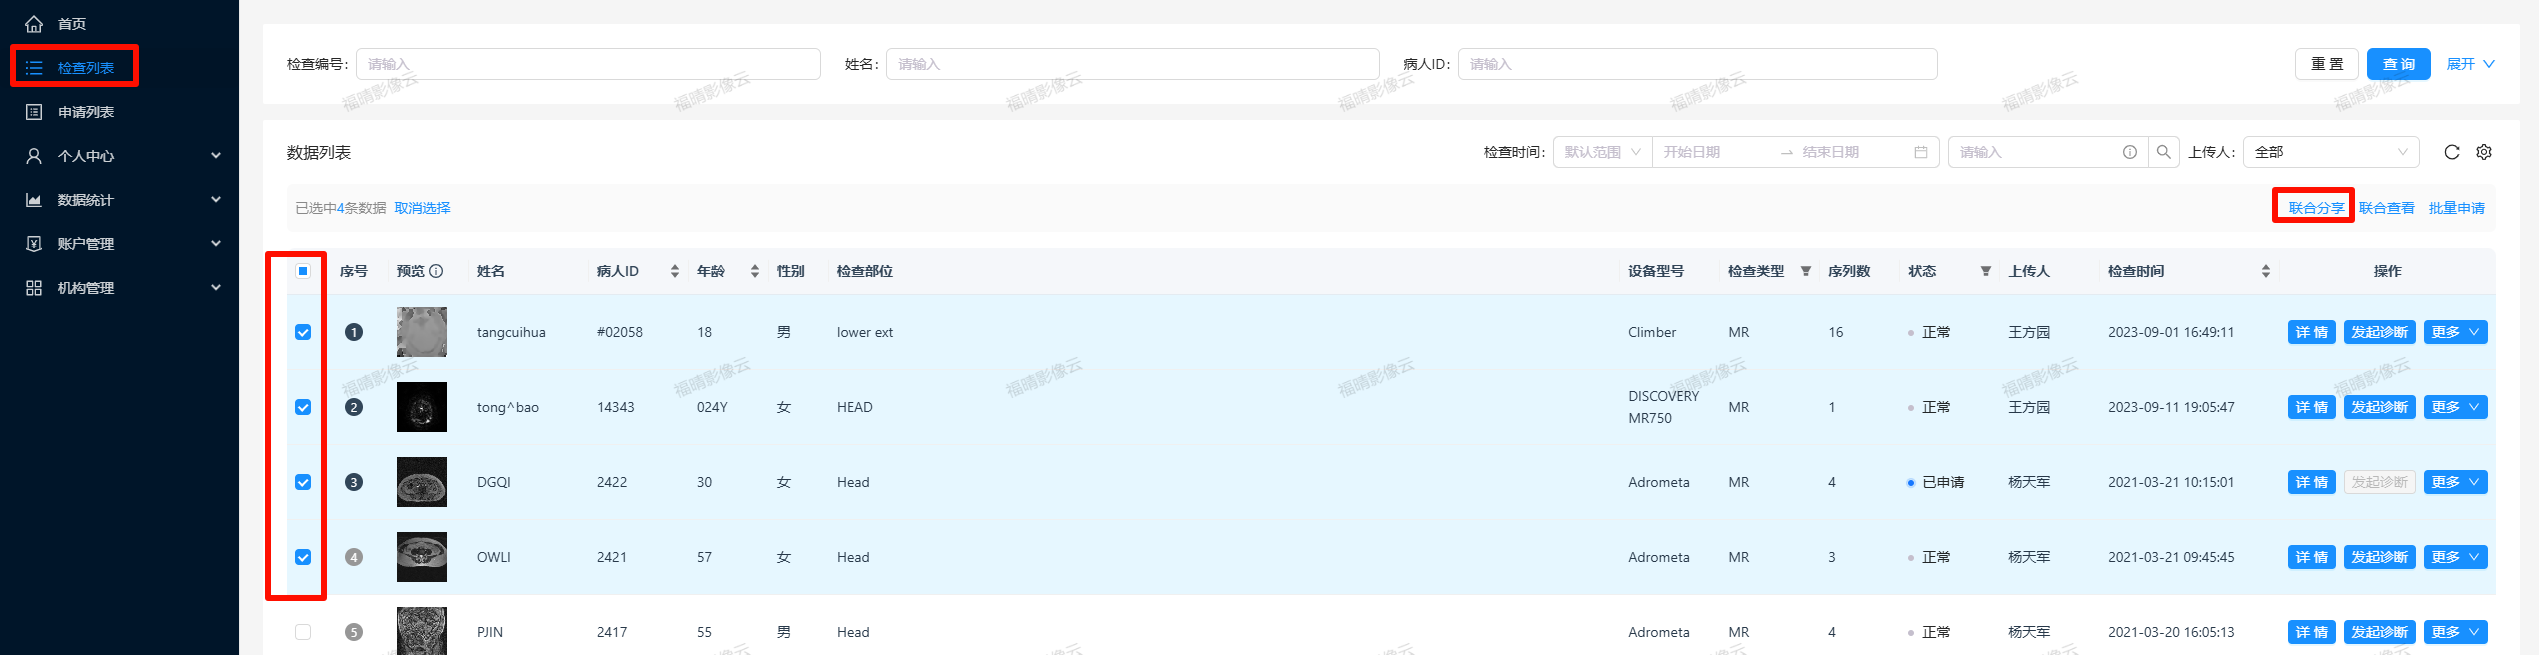Click the 检查编号 input field
This screenshot has width=2539, height=655.
coord(588,64)
